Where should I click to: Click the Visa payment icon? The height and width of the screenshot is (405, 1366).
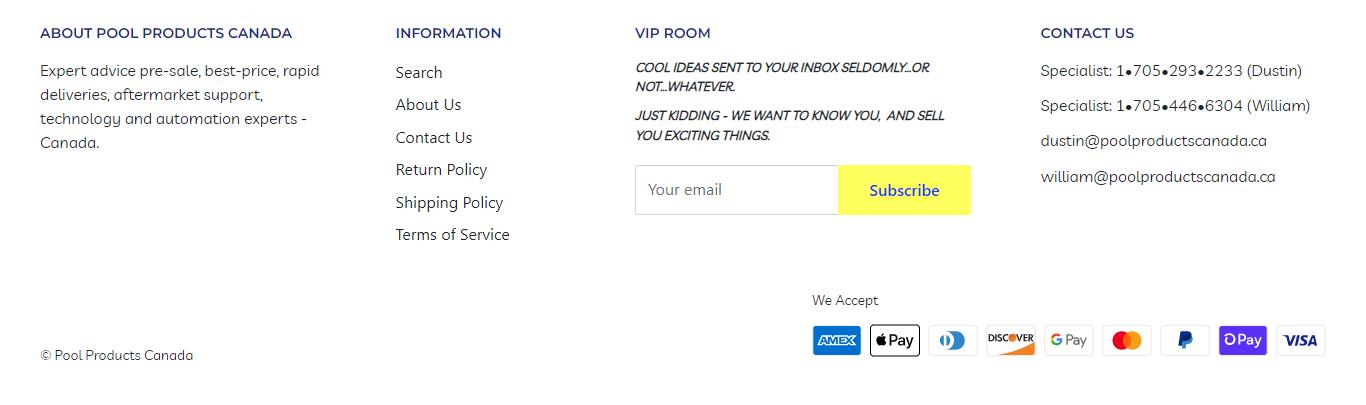point(1300,341)
